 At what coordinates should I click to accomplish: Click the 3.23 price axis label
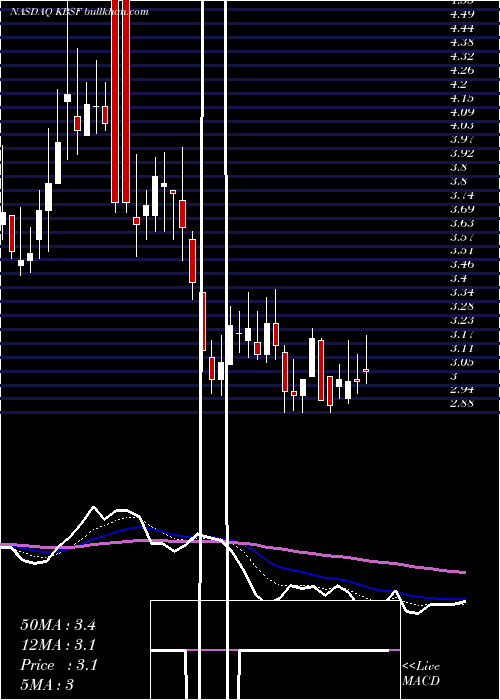click(462, 320)
